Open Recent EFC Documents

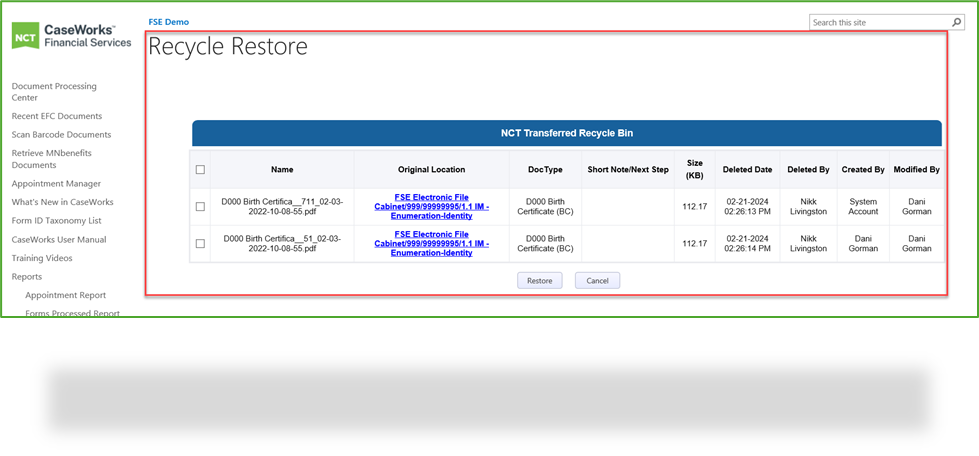pyautogui.click(x=57, y=116)
